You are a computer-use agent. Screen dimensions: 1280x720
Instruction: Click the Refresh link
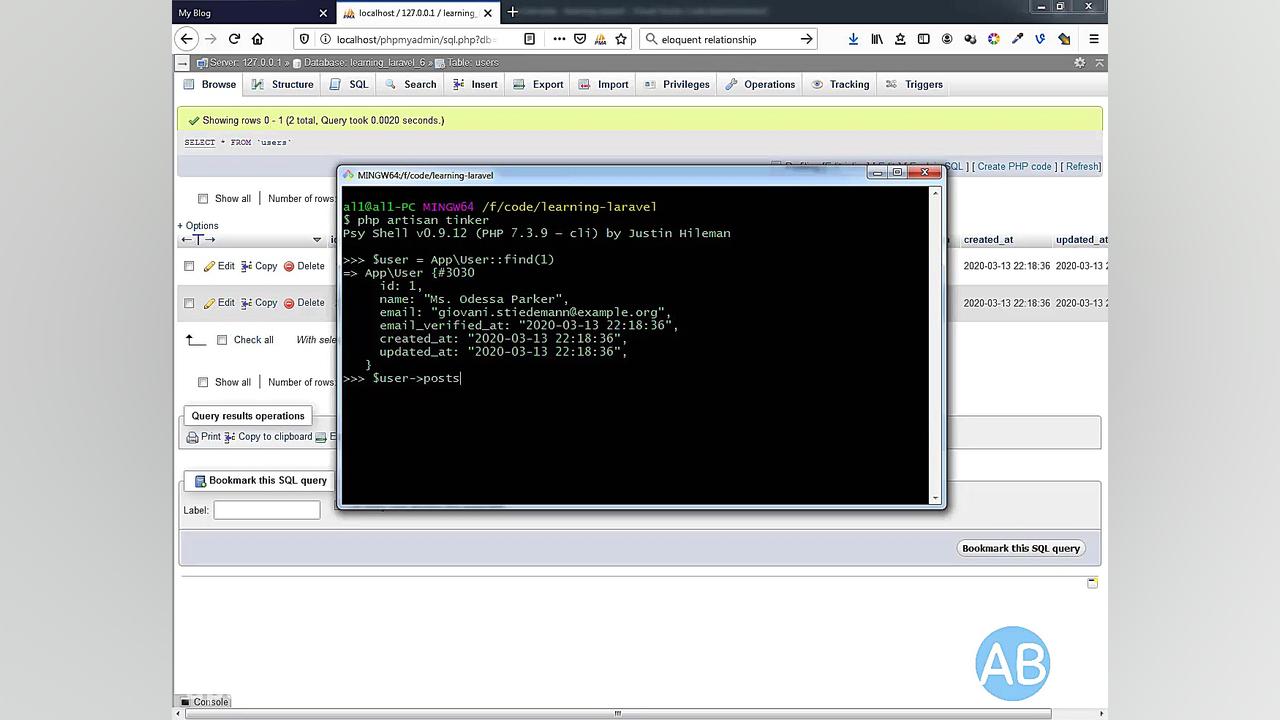coord(1082,167)
